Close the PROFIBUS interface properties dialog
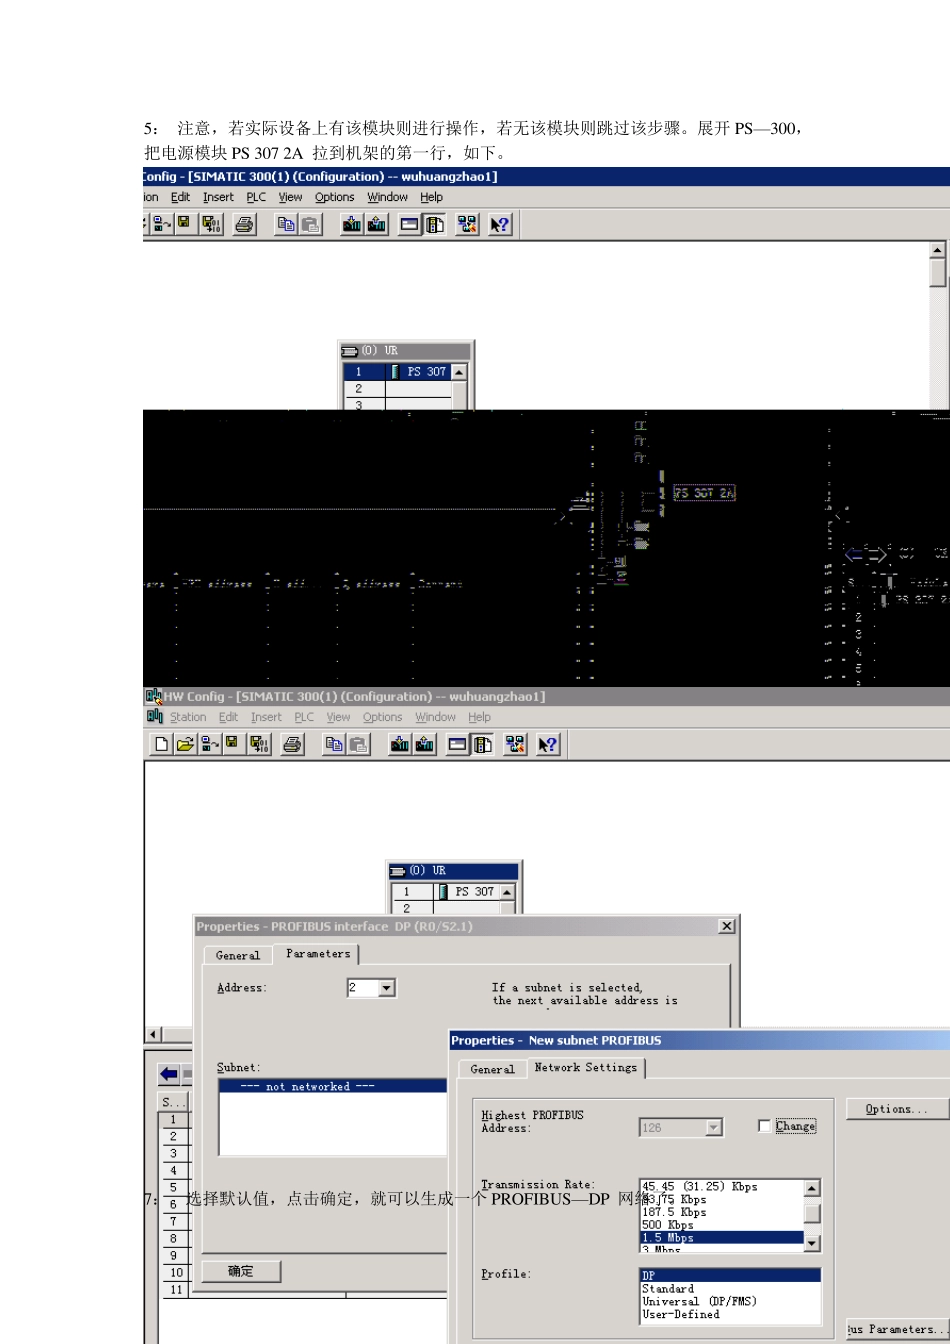This screenshot has width=950, height=1344. [x=727, y=927]
